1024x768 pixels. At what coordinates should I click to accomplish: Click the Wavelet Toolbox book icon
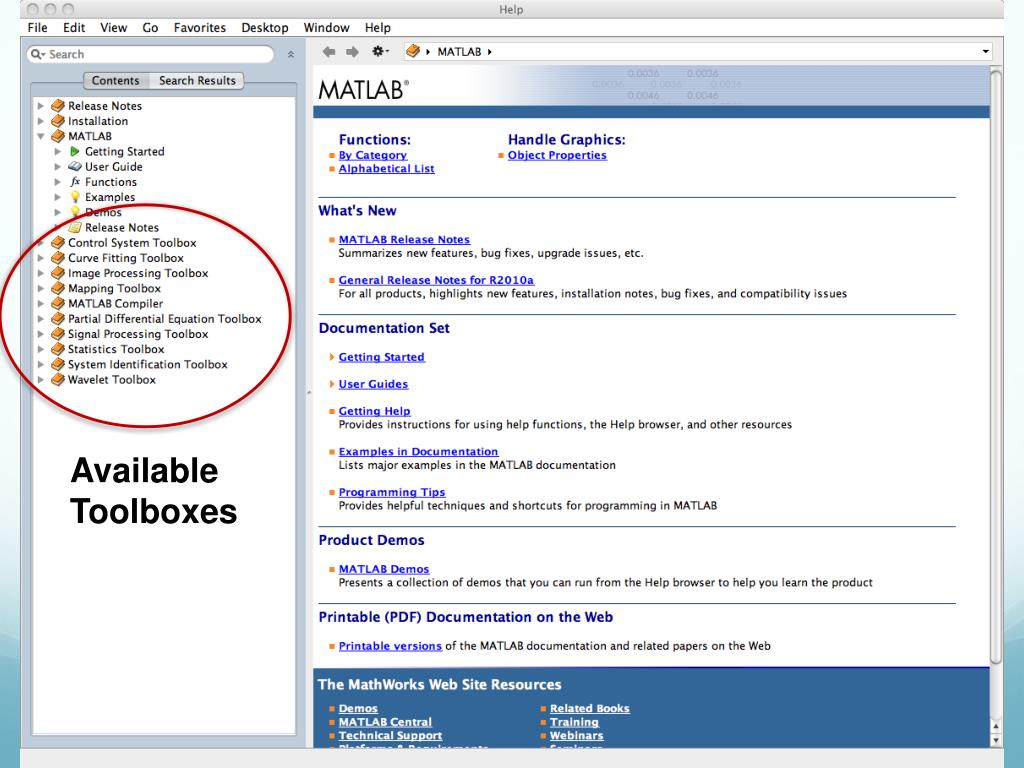(x=58, y=380)
